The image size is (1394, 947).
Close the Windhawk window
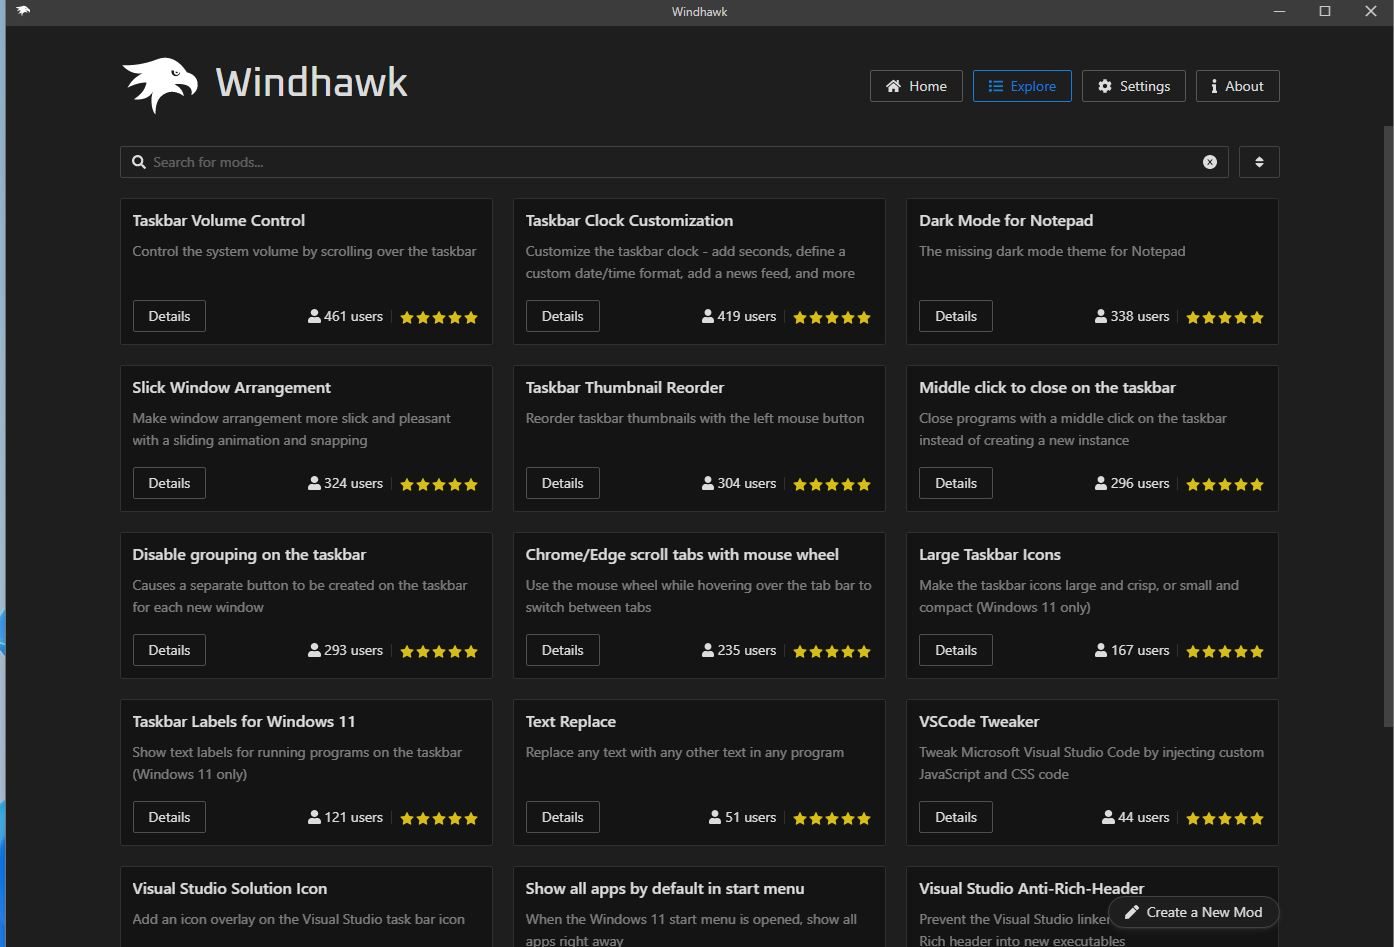coord(1371,12)
